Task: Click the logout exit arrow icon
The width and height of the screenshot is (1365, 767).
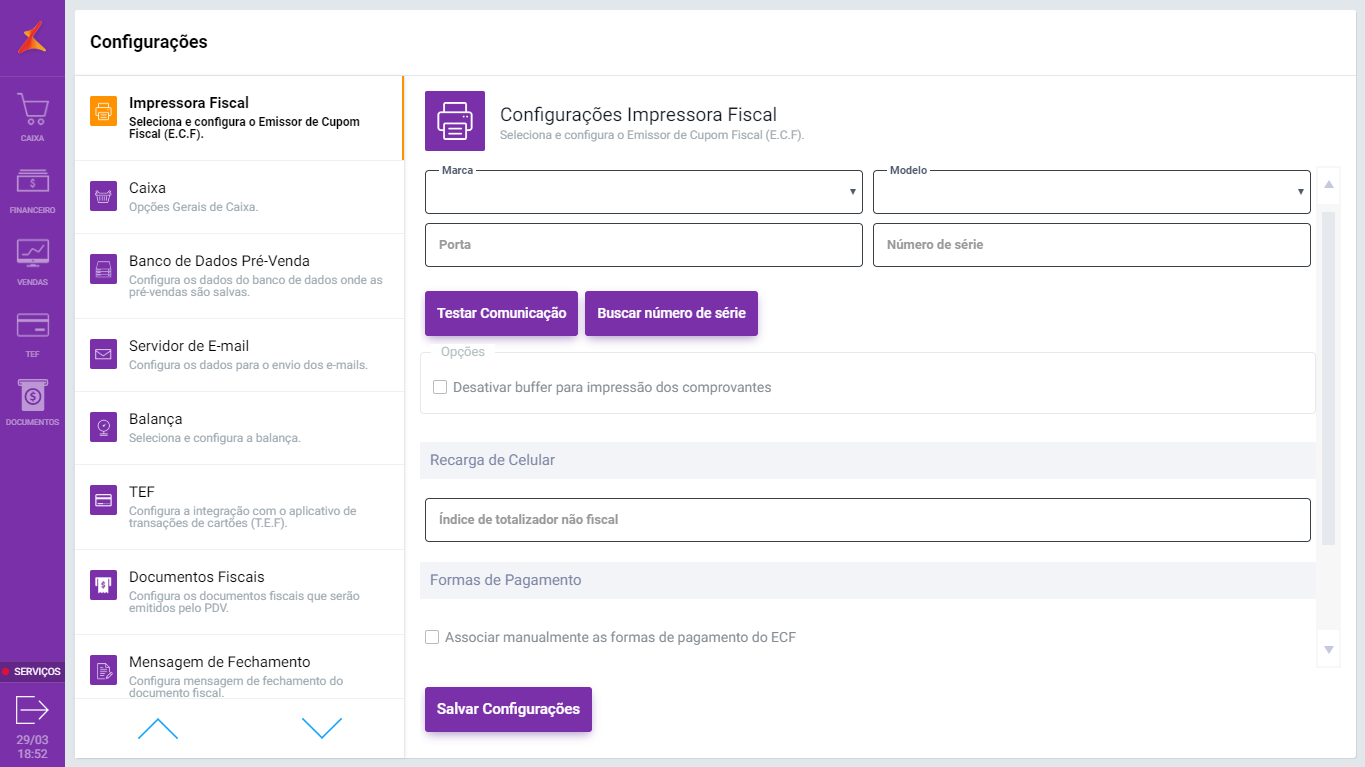Action: 32,710
